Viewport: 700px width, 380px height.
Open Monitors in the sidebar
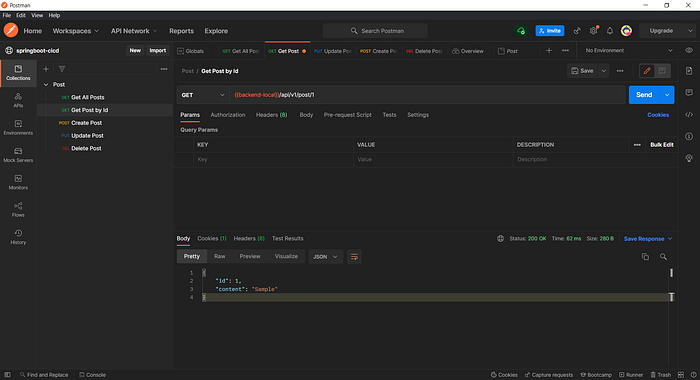(x=18, y=182)
